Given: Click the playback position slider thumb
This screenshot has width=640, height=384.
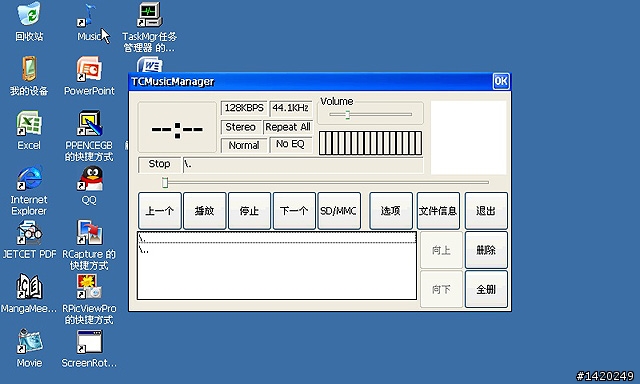Looking at the screenshot, I should 165,182.
